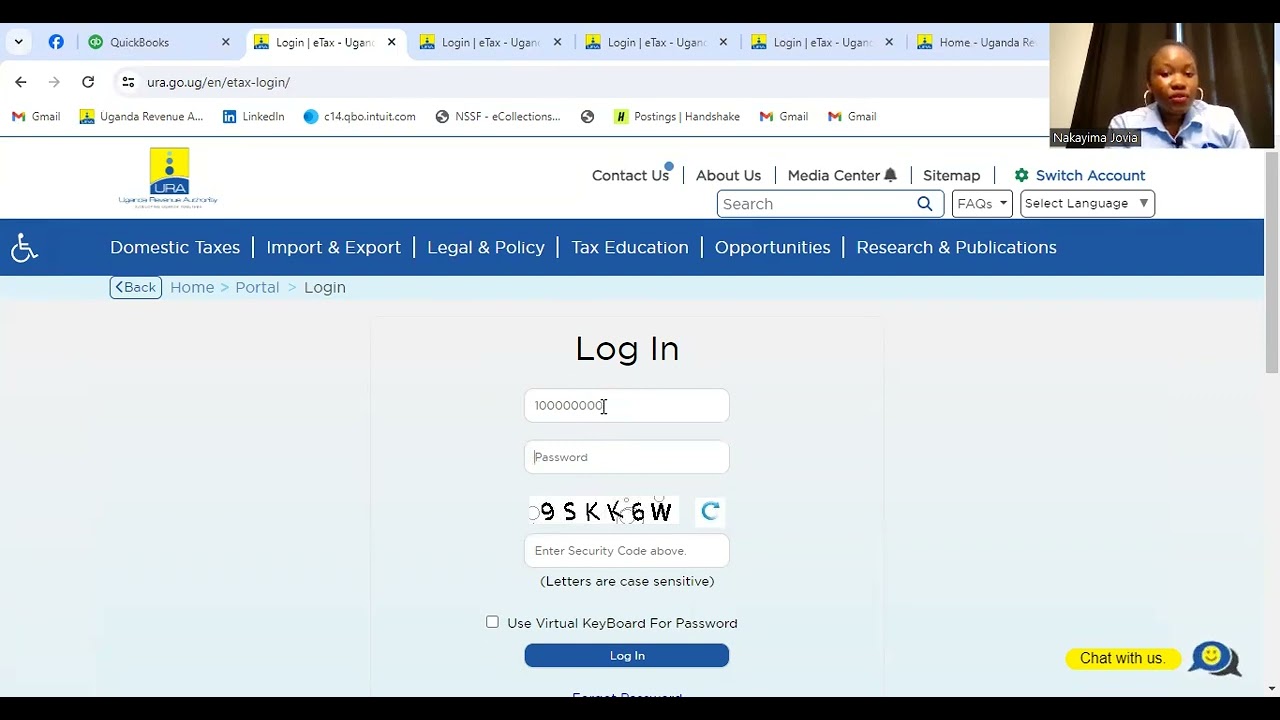This screenshot has height=720, width=1280.
Task: Open the Chat with us bubble
Action: tap(1122, 658)
